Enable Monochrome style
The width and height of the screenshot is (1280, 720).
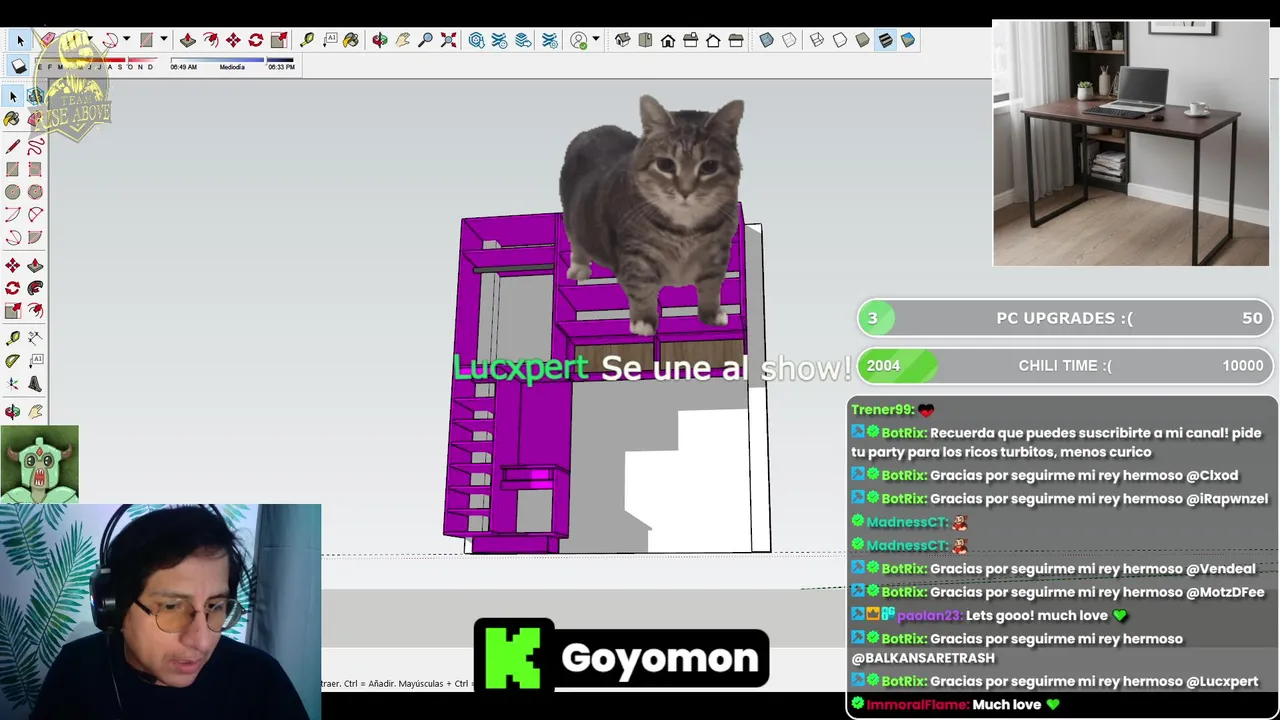click(x=908, y=40)
